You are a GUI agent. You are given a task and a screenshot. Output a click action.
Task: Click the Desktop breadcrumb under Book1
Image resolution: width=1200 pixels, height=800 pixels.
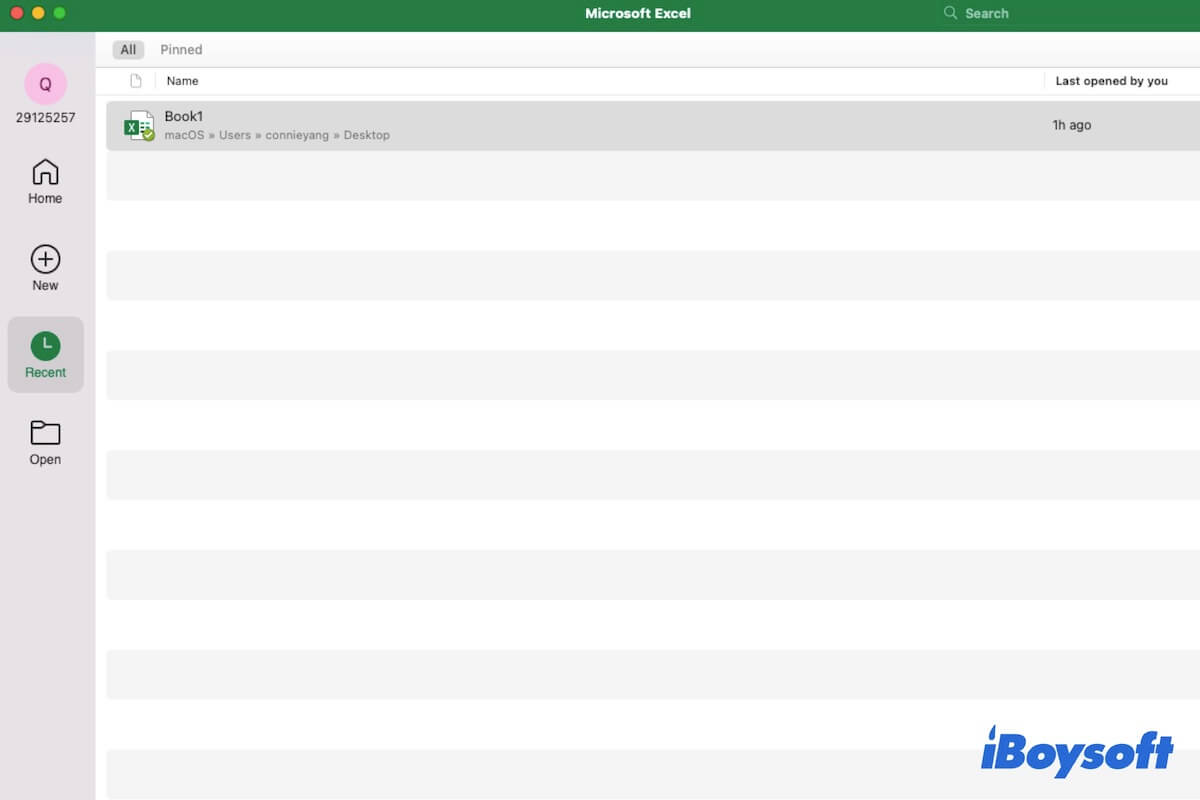click(367, 135)
